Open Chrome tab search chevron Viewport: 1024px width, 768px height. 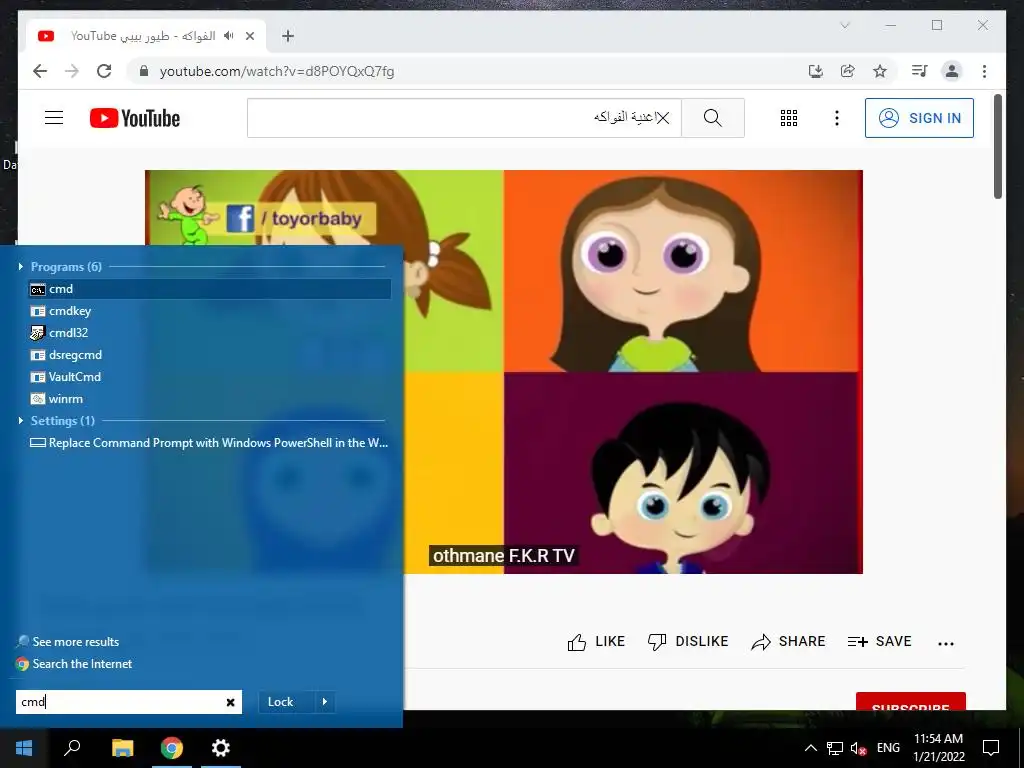pos(845,25)
